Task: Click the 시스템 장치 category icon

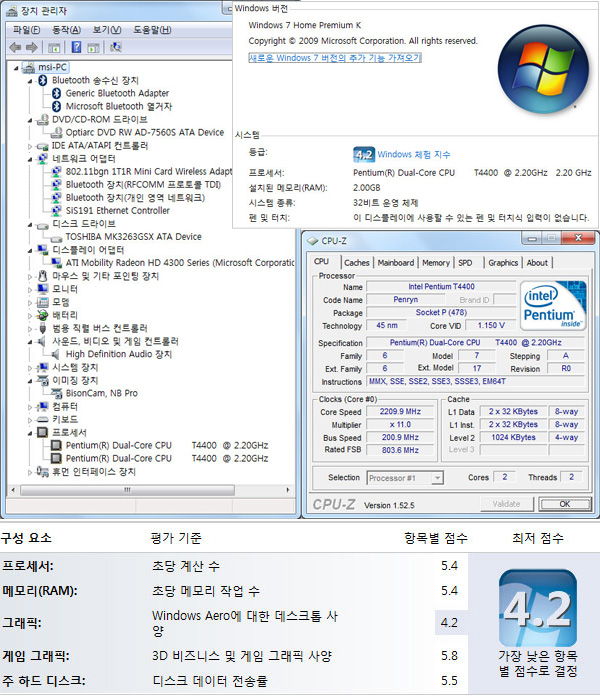Action: pyautogui.click(x=43, y=367)
